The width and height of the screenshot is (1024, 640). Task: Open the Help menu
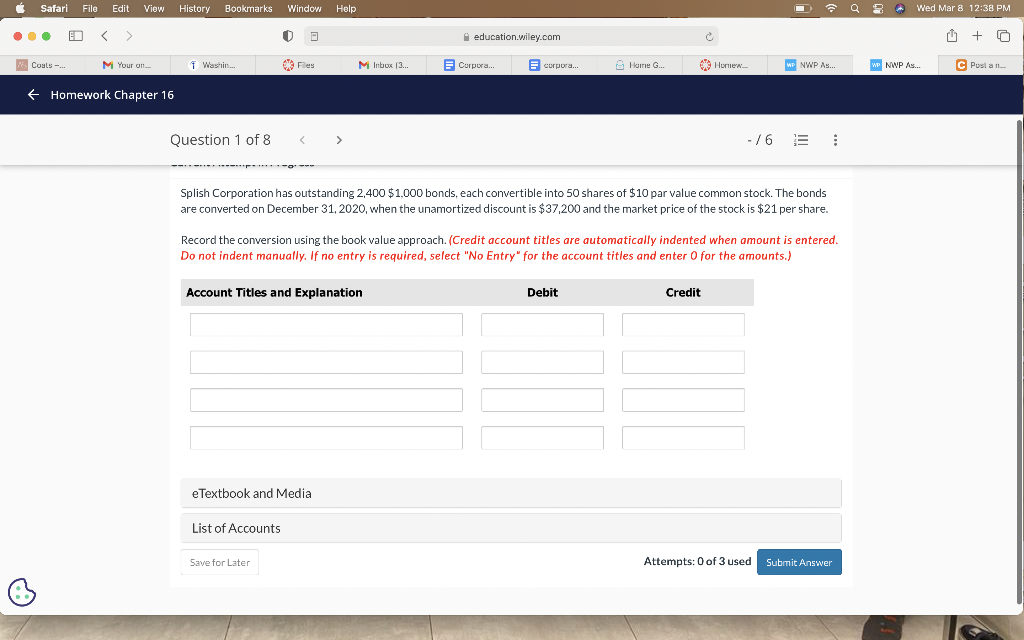[346, 8]
